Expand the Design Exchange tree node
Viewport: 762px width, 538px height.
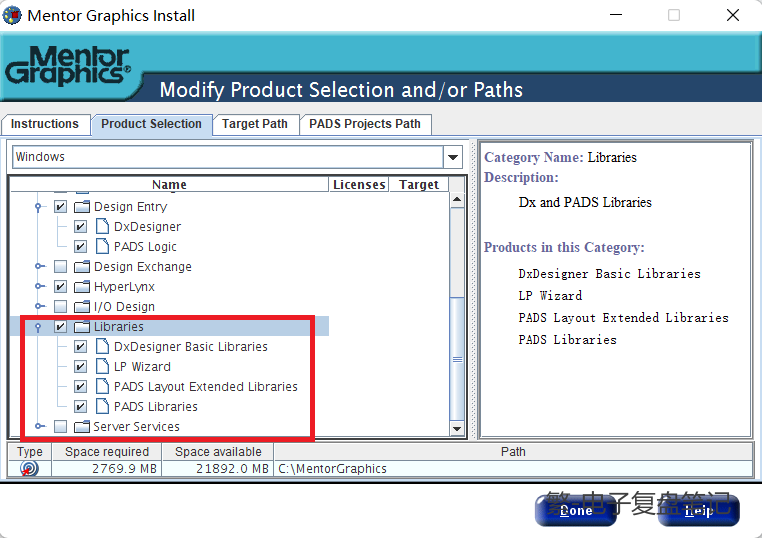pos(40,266)
